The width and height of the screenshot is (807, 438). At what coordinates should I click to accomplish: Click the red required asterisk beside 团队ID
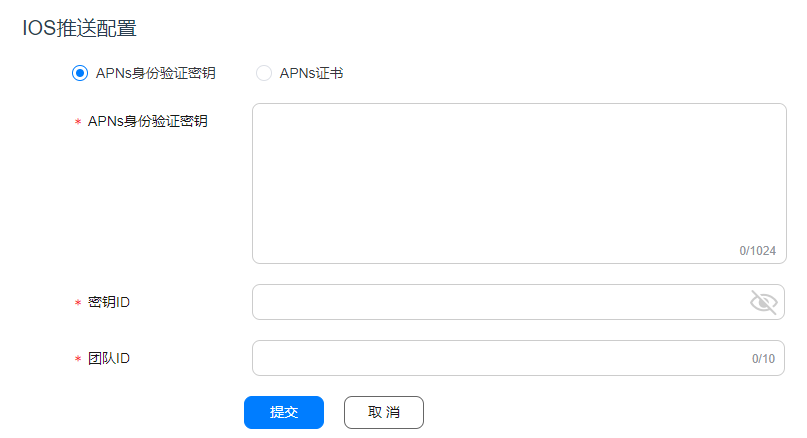click(78, 359)
